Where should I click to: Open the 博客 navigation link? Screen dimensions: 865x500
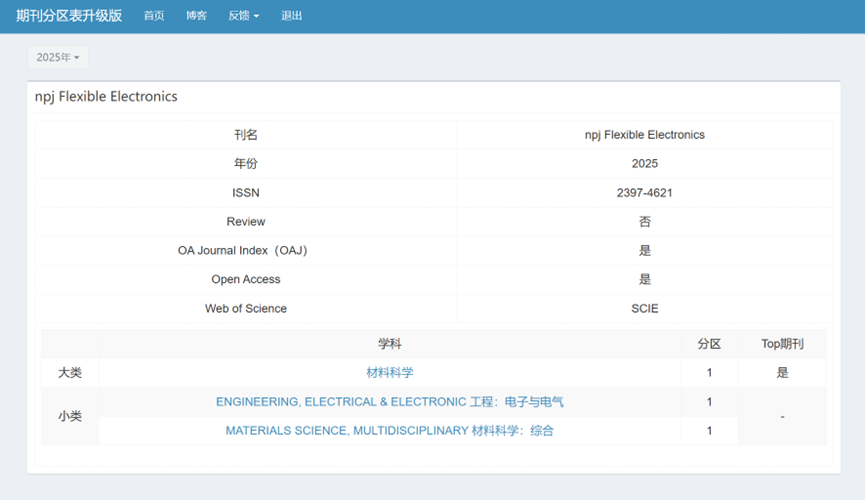196,16
